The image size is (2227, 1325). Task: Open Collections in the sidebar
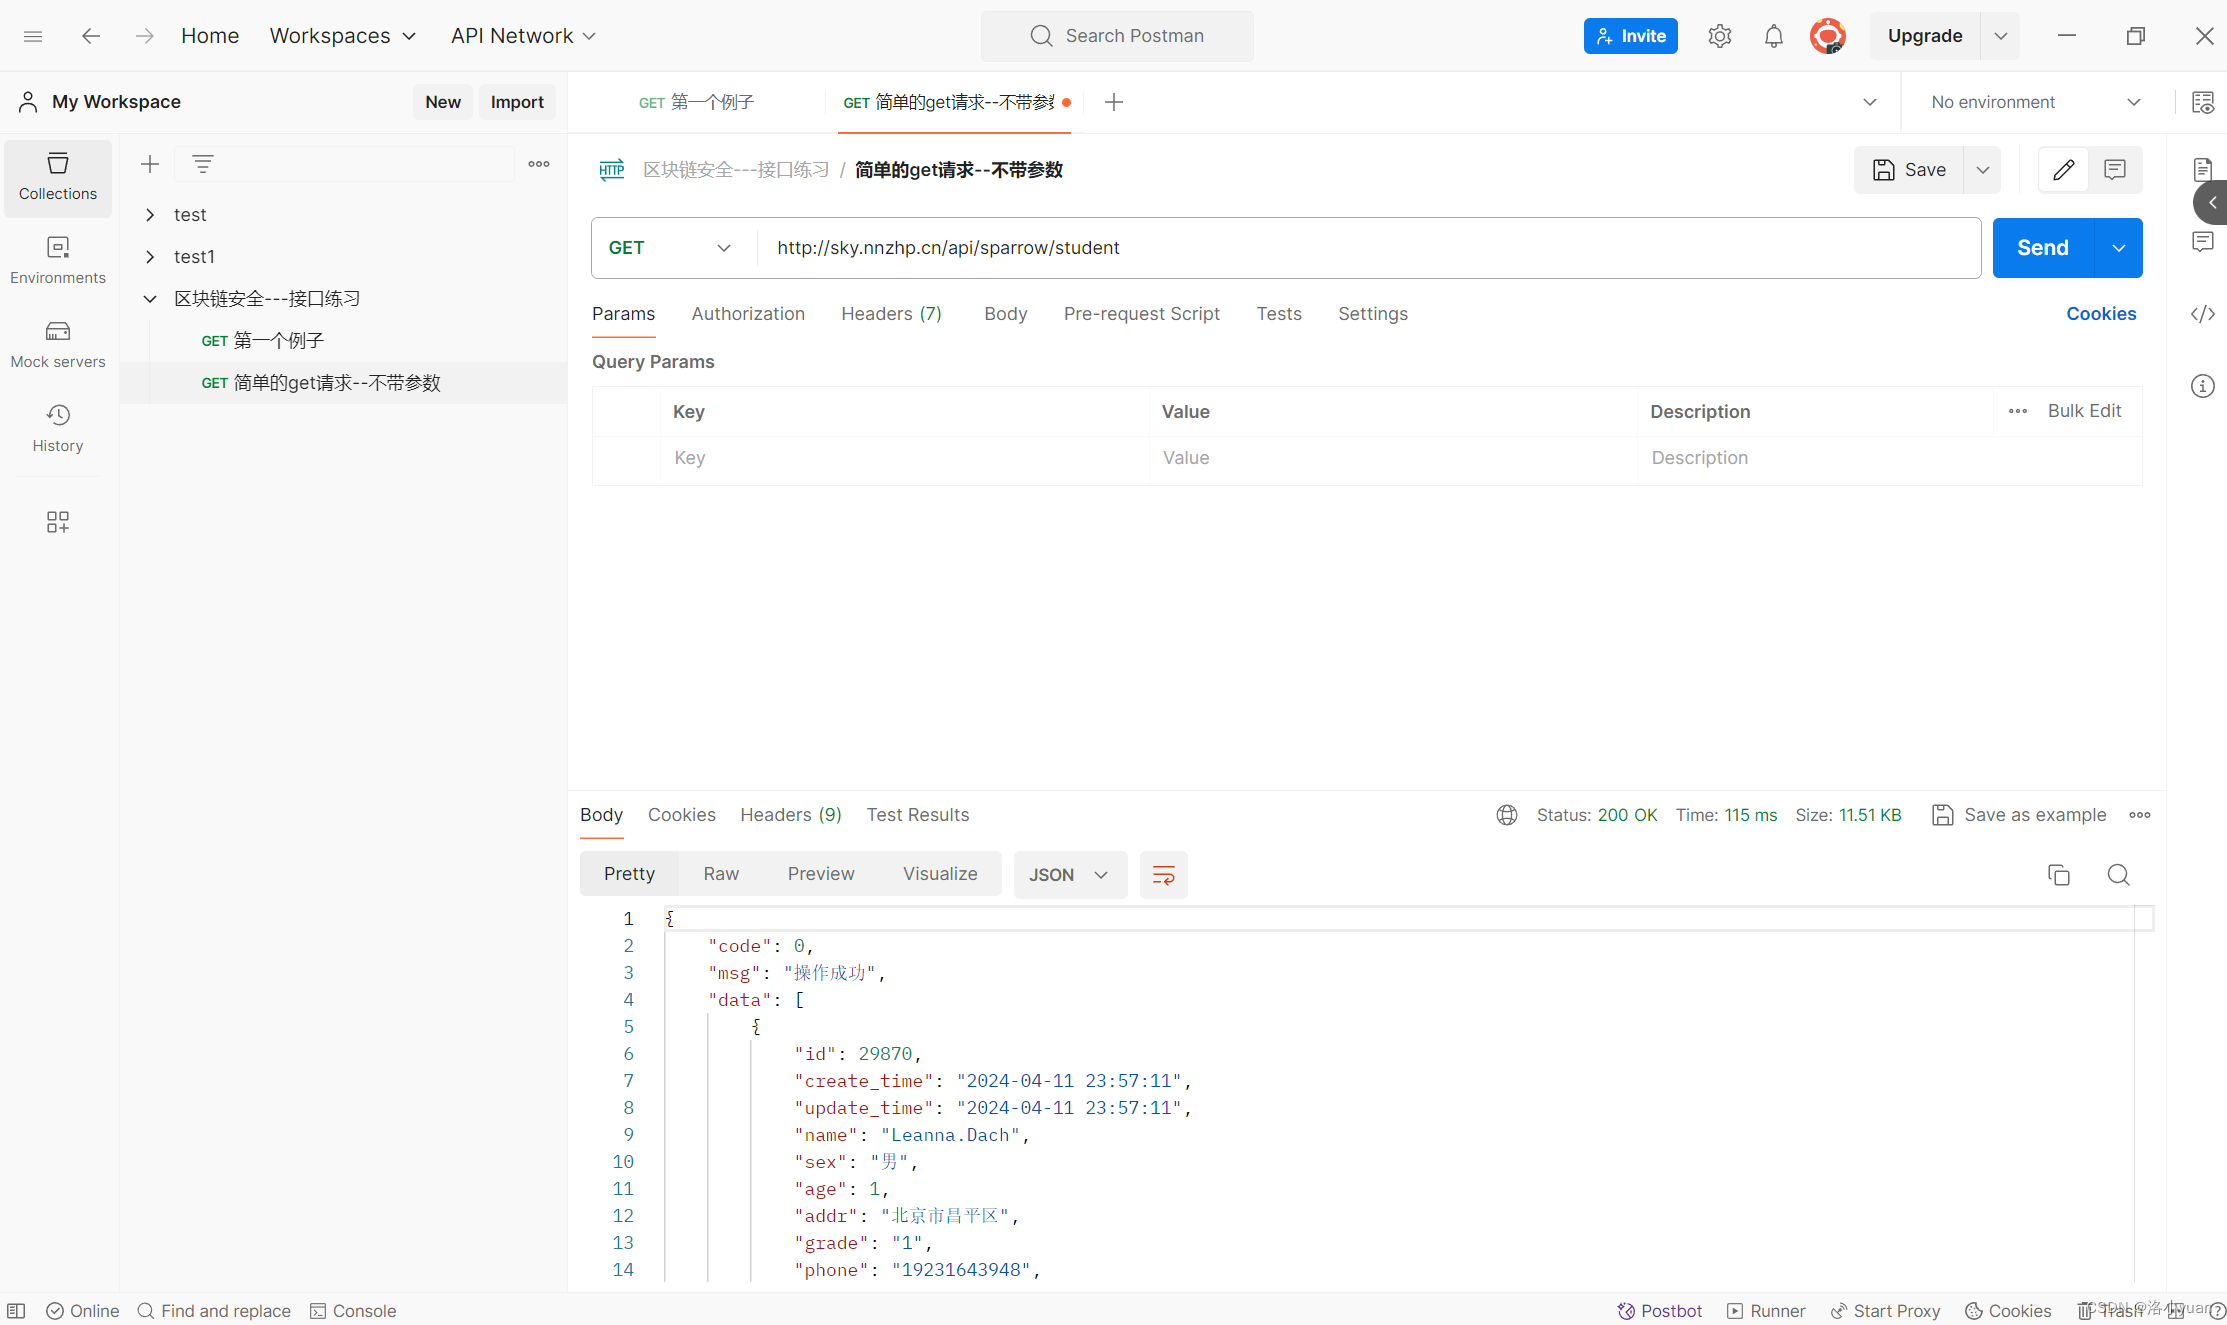click(x=58, y=177)
